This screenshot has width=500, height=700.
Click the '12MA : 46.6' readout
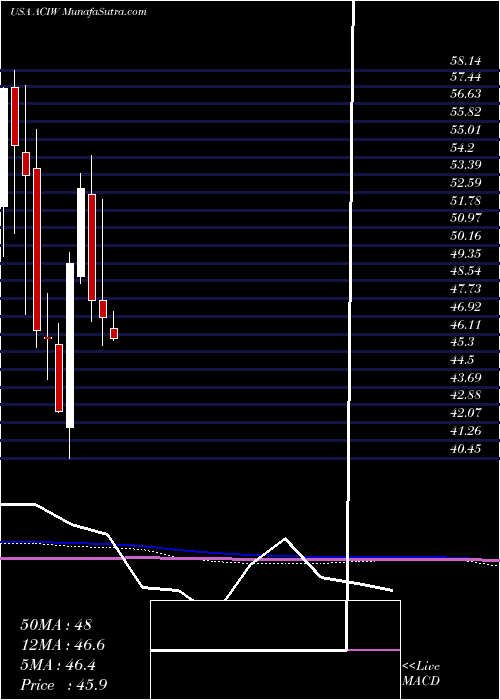[x=63, y=645]
